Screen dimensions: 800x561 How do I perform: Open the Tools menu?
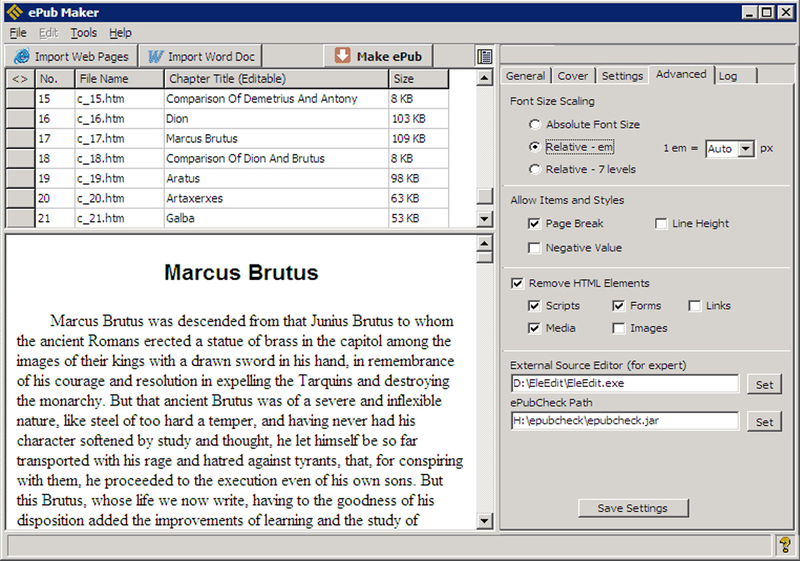tap(83, 33)
